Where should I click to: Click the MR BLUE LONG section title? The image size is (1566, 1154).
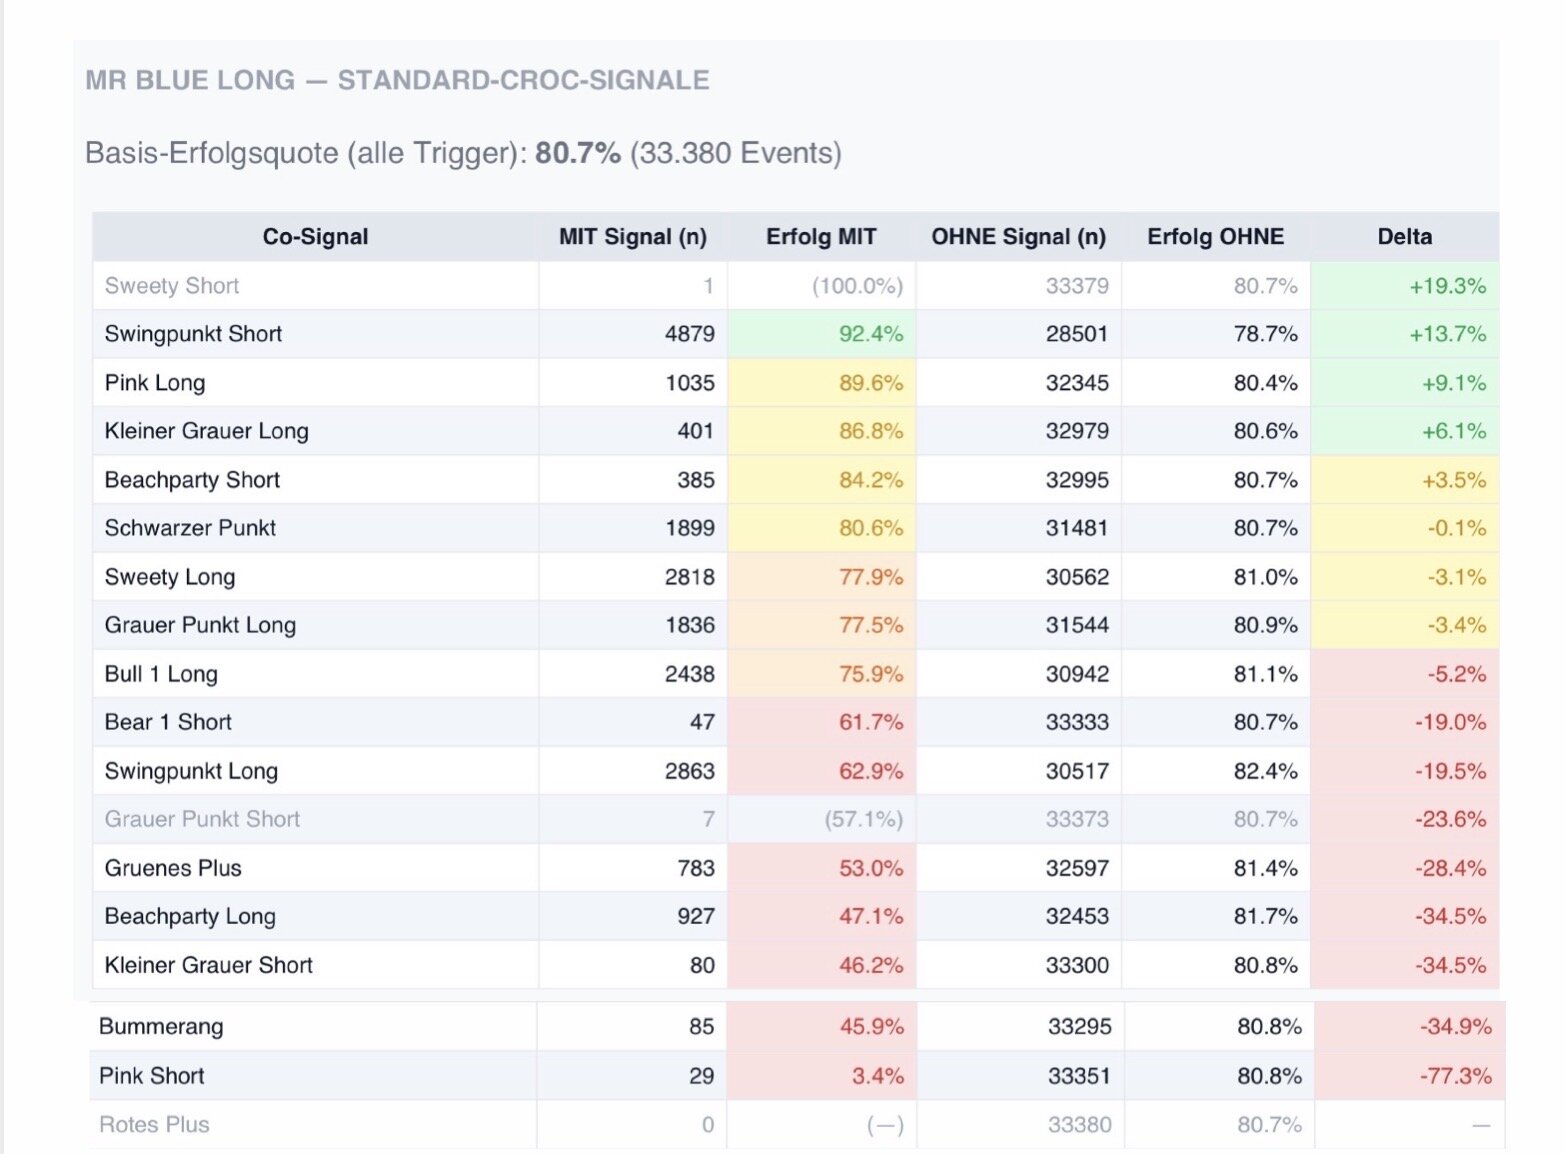tap(397, 80)
